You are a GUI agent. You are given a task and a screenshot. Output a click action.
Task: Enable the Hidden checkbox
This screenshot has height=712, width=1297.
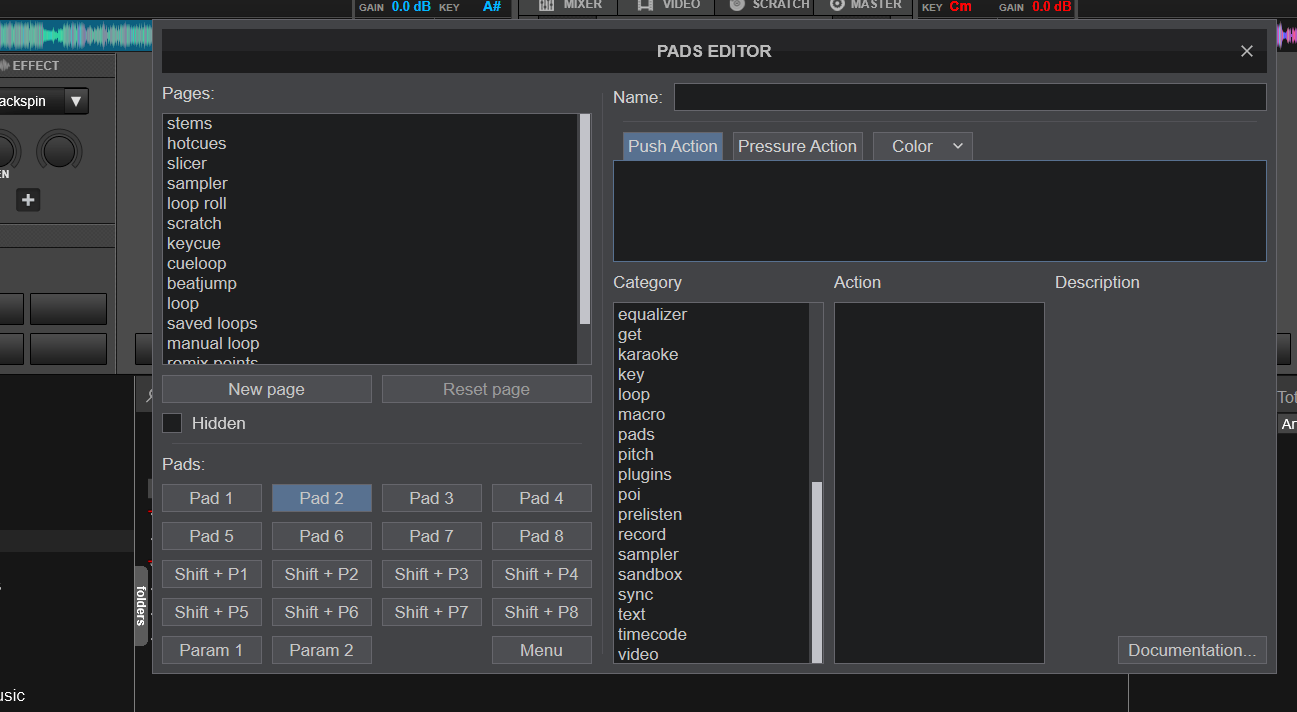tap(172, 423)
